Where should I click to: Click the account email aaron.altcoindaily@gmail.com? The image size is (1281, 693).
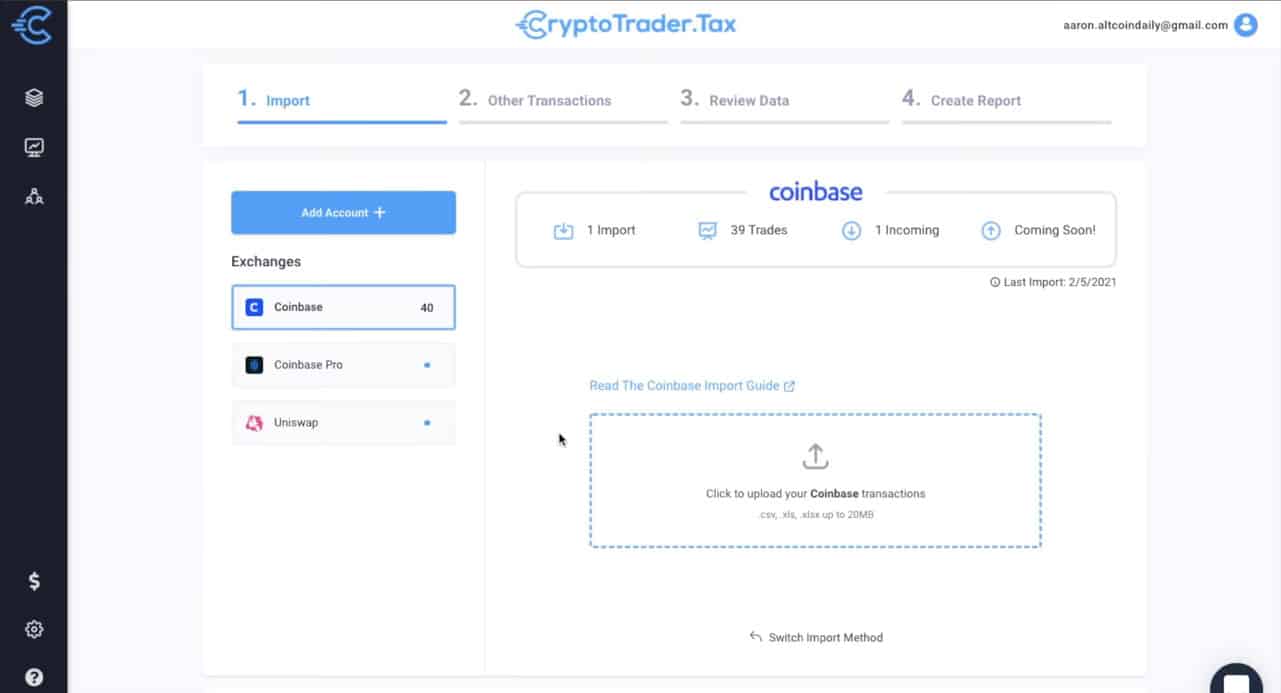1145,25
